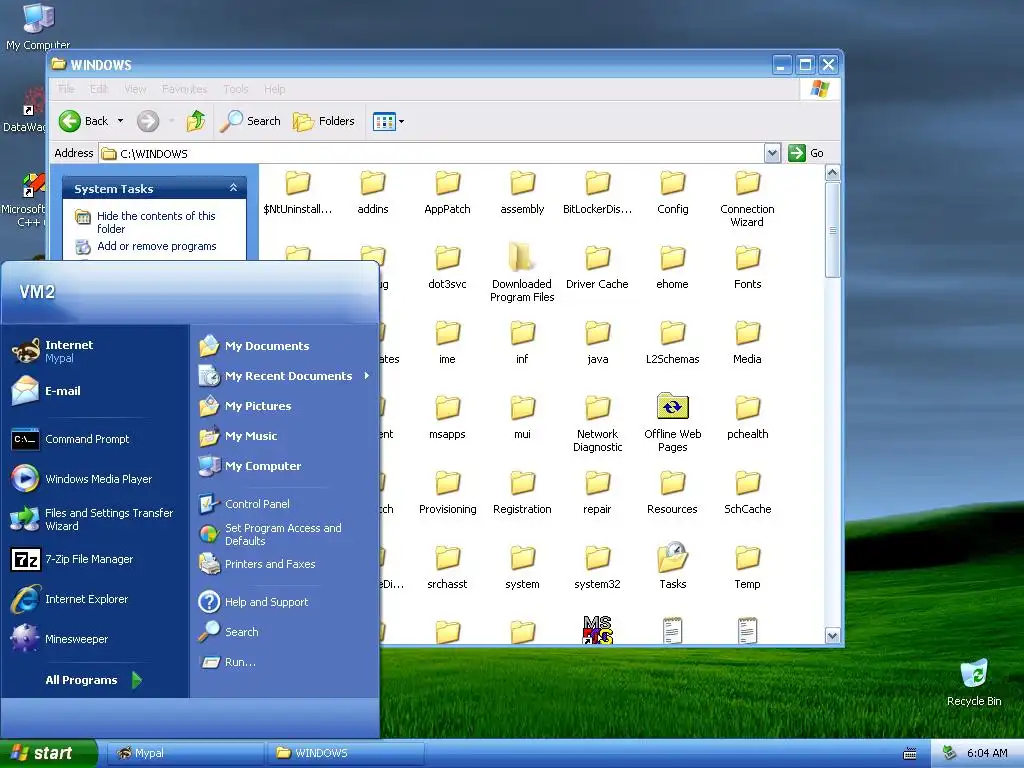Click the Up folder toolbar icon

click(x=195, y=121)
